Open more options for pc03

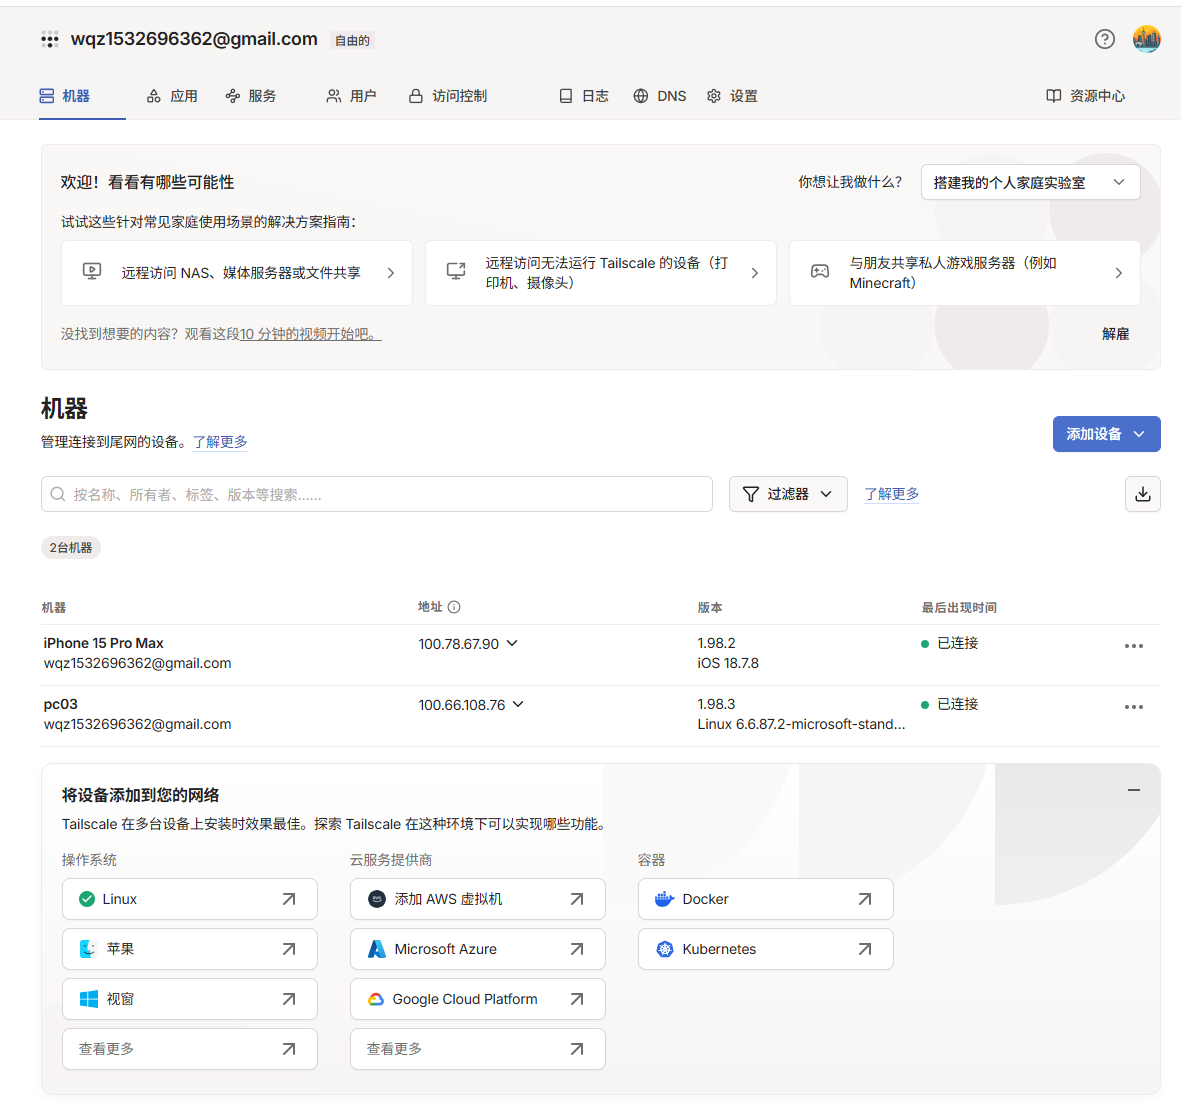tap(1134, 707)
